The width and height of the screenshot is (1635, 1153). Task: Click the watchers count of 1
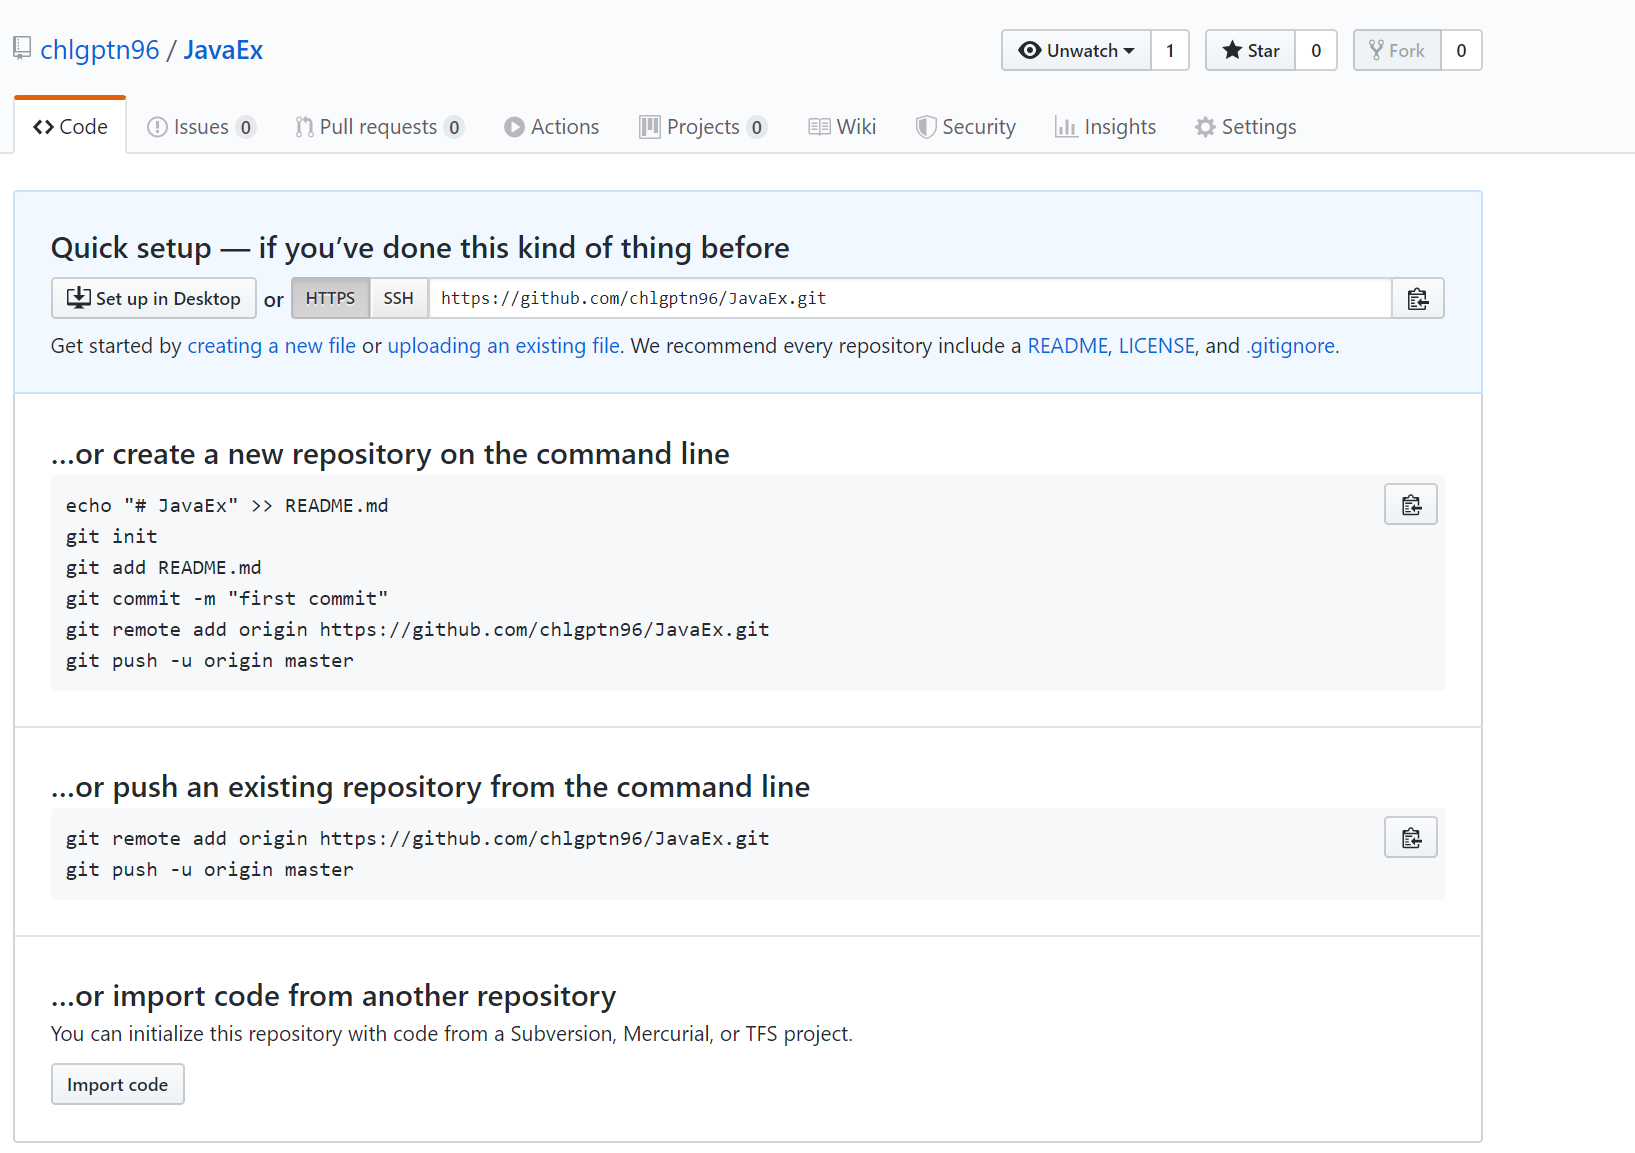coord(1170,50)
